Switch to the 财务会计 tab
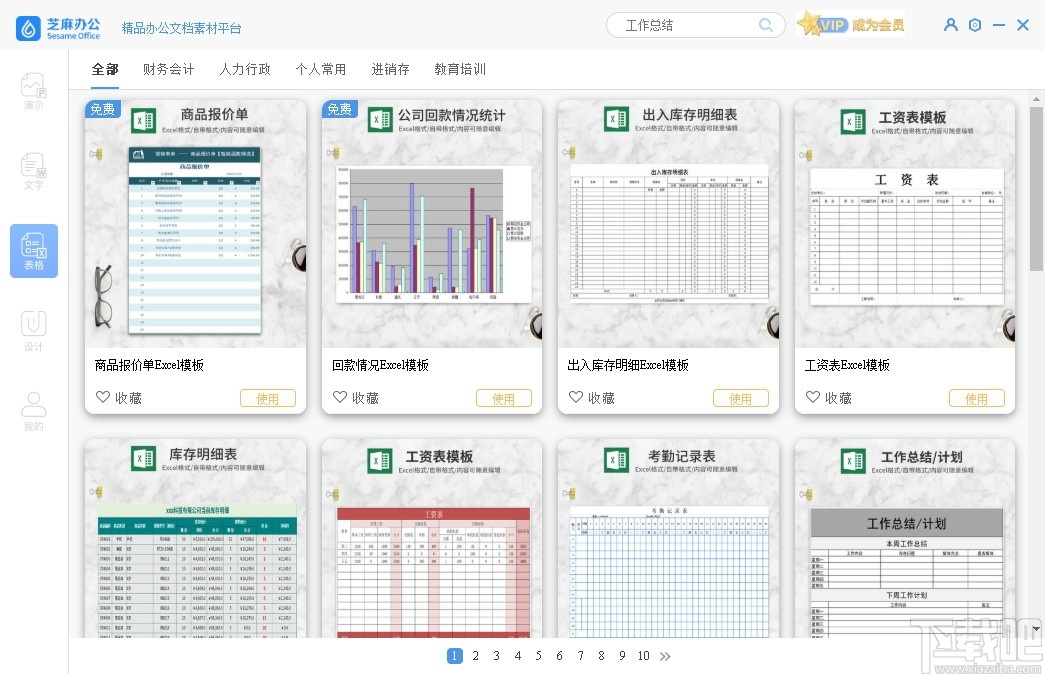 pos(169,69)
